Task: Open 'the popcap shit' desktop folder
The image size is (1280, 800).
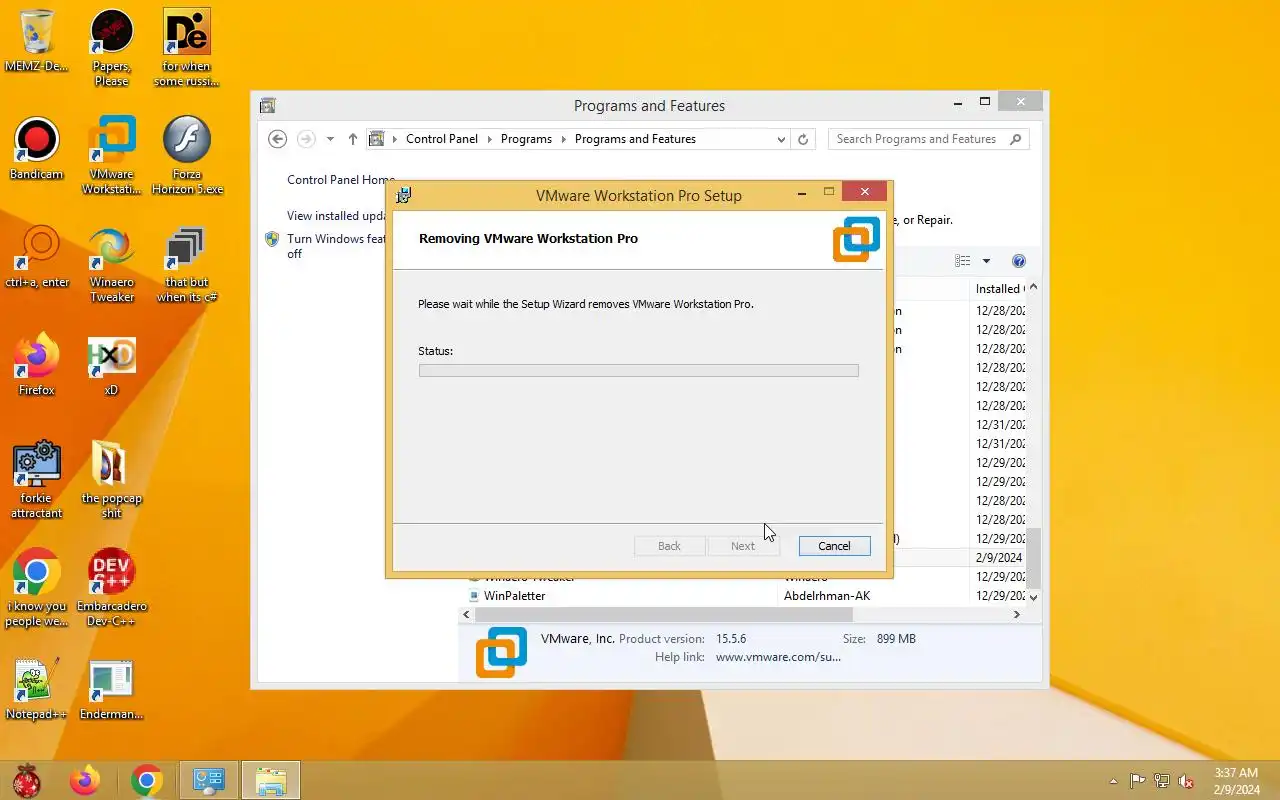Action: pyautogui.click(x=111, y=481)
